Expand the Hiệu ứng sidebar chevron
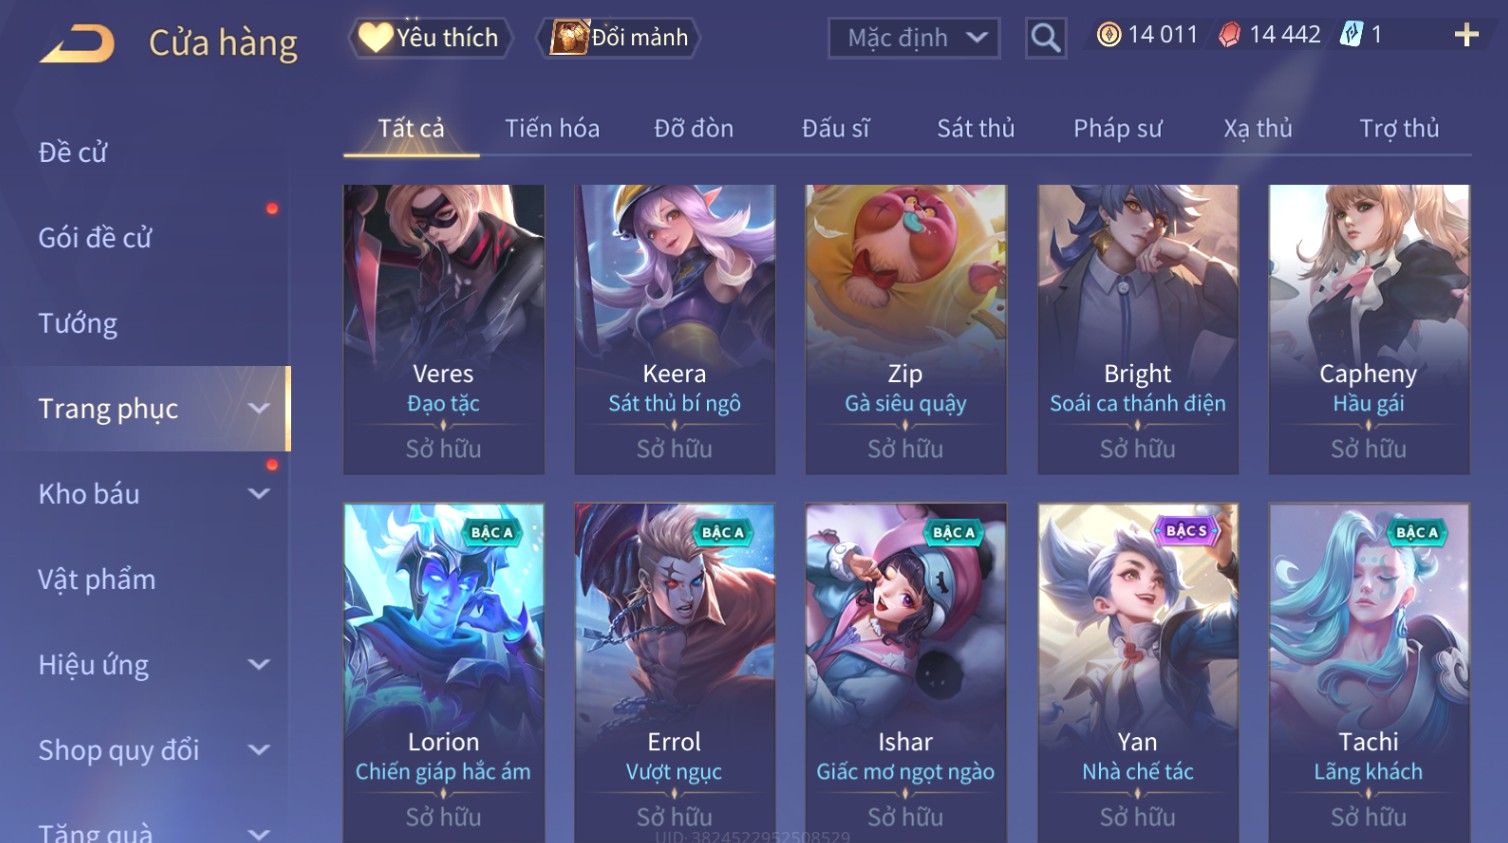Screen dimensions: 1508x843 click(259, 664)
